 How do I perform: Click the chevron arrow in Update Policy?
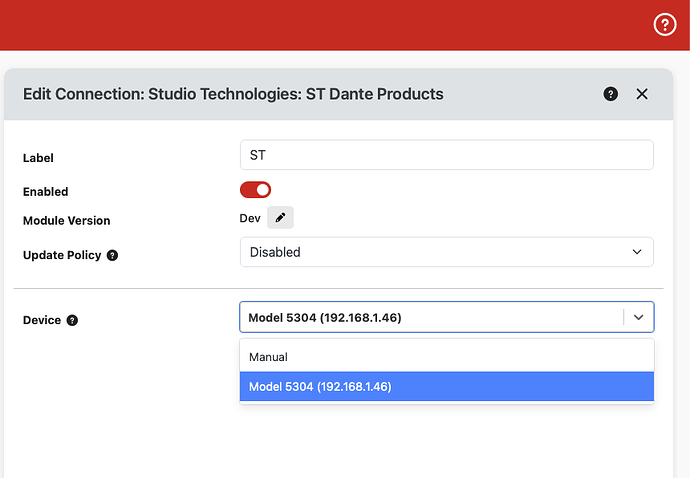(x=637, y=252)
